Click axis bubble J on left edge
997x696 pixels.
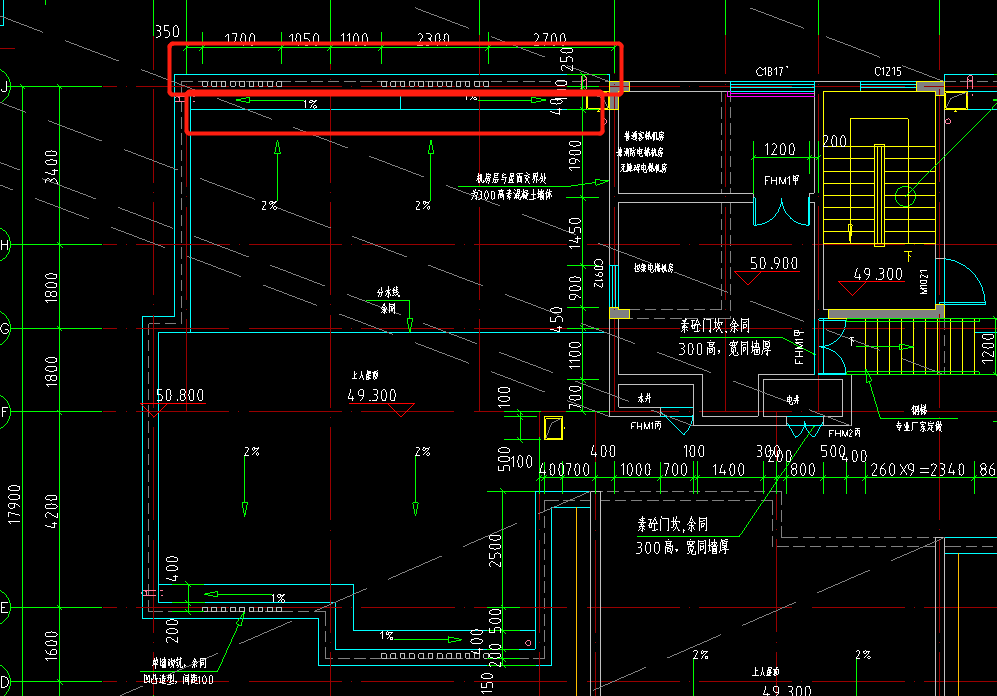point(3,86)
